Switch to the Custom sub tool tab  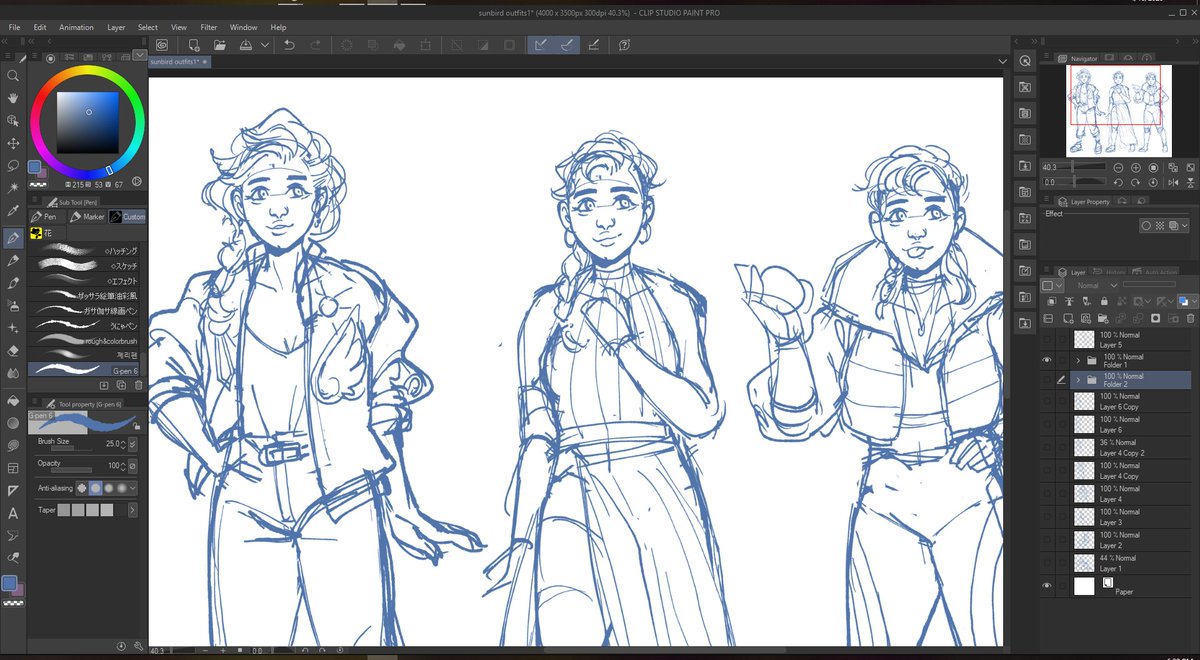tap(128, 216)
